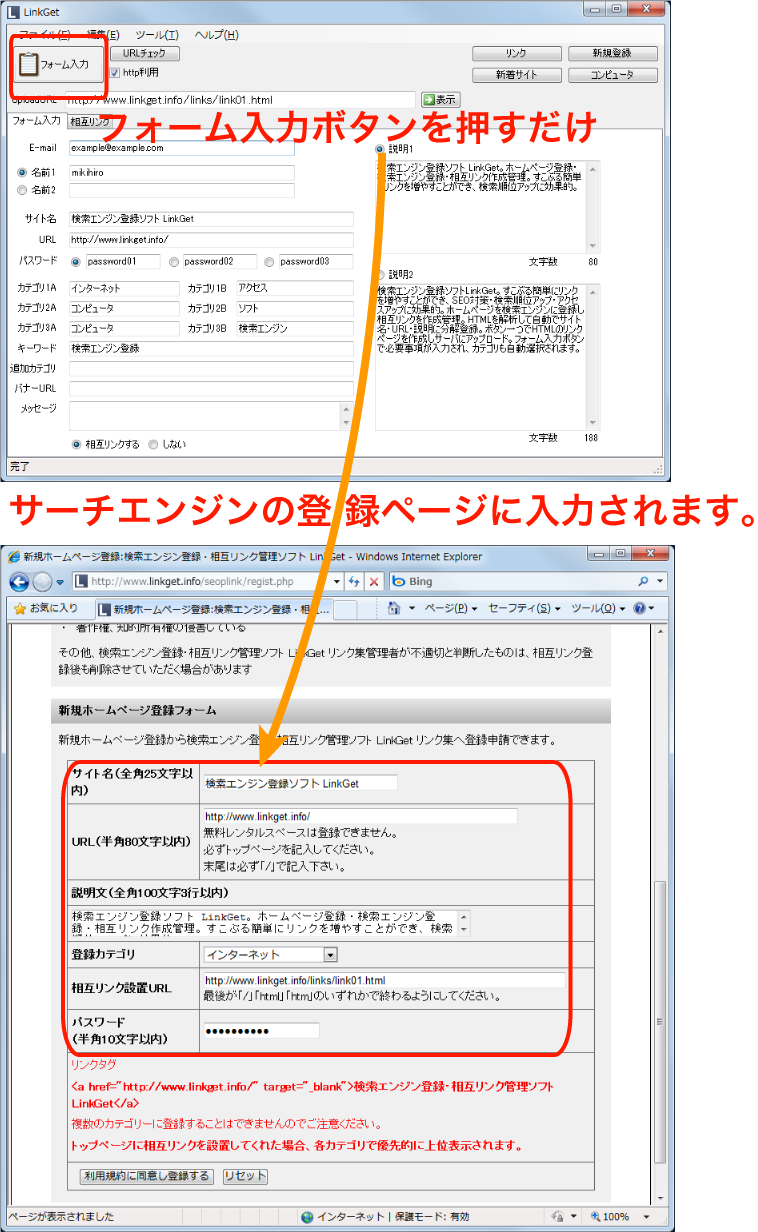Select the password03 radio button
The image size is (758, 1232).
[x=270, y=262]
